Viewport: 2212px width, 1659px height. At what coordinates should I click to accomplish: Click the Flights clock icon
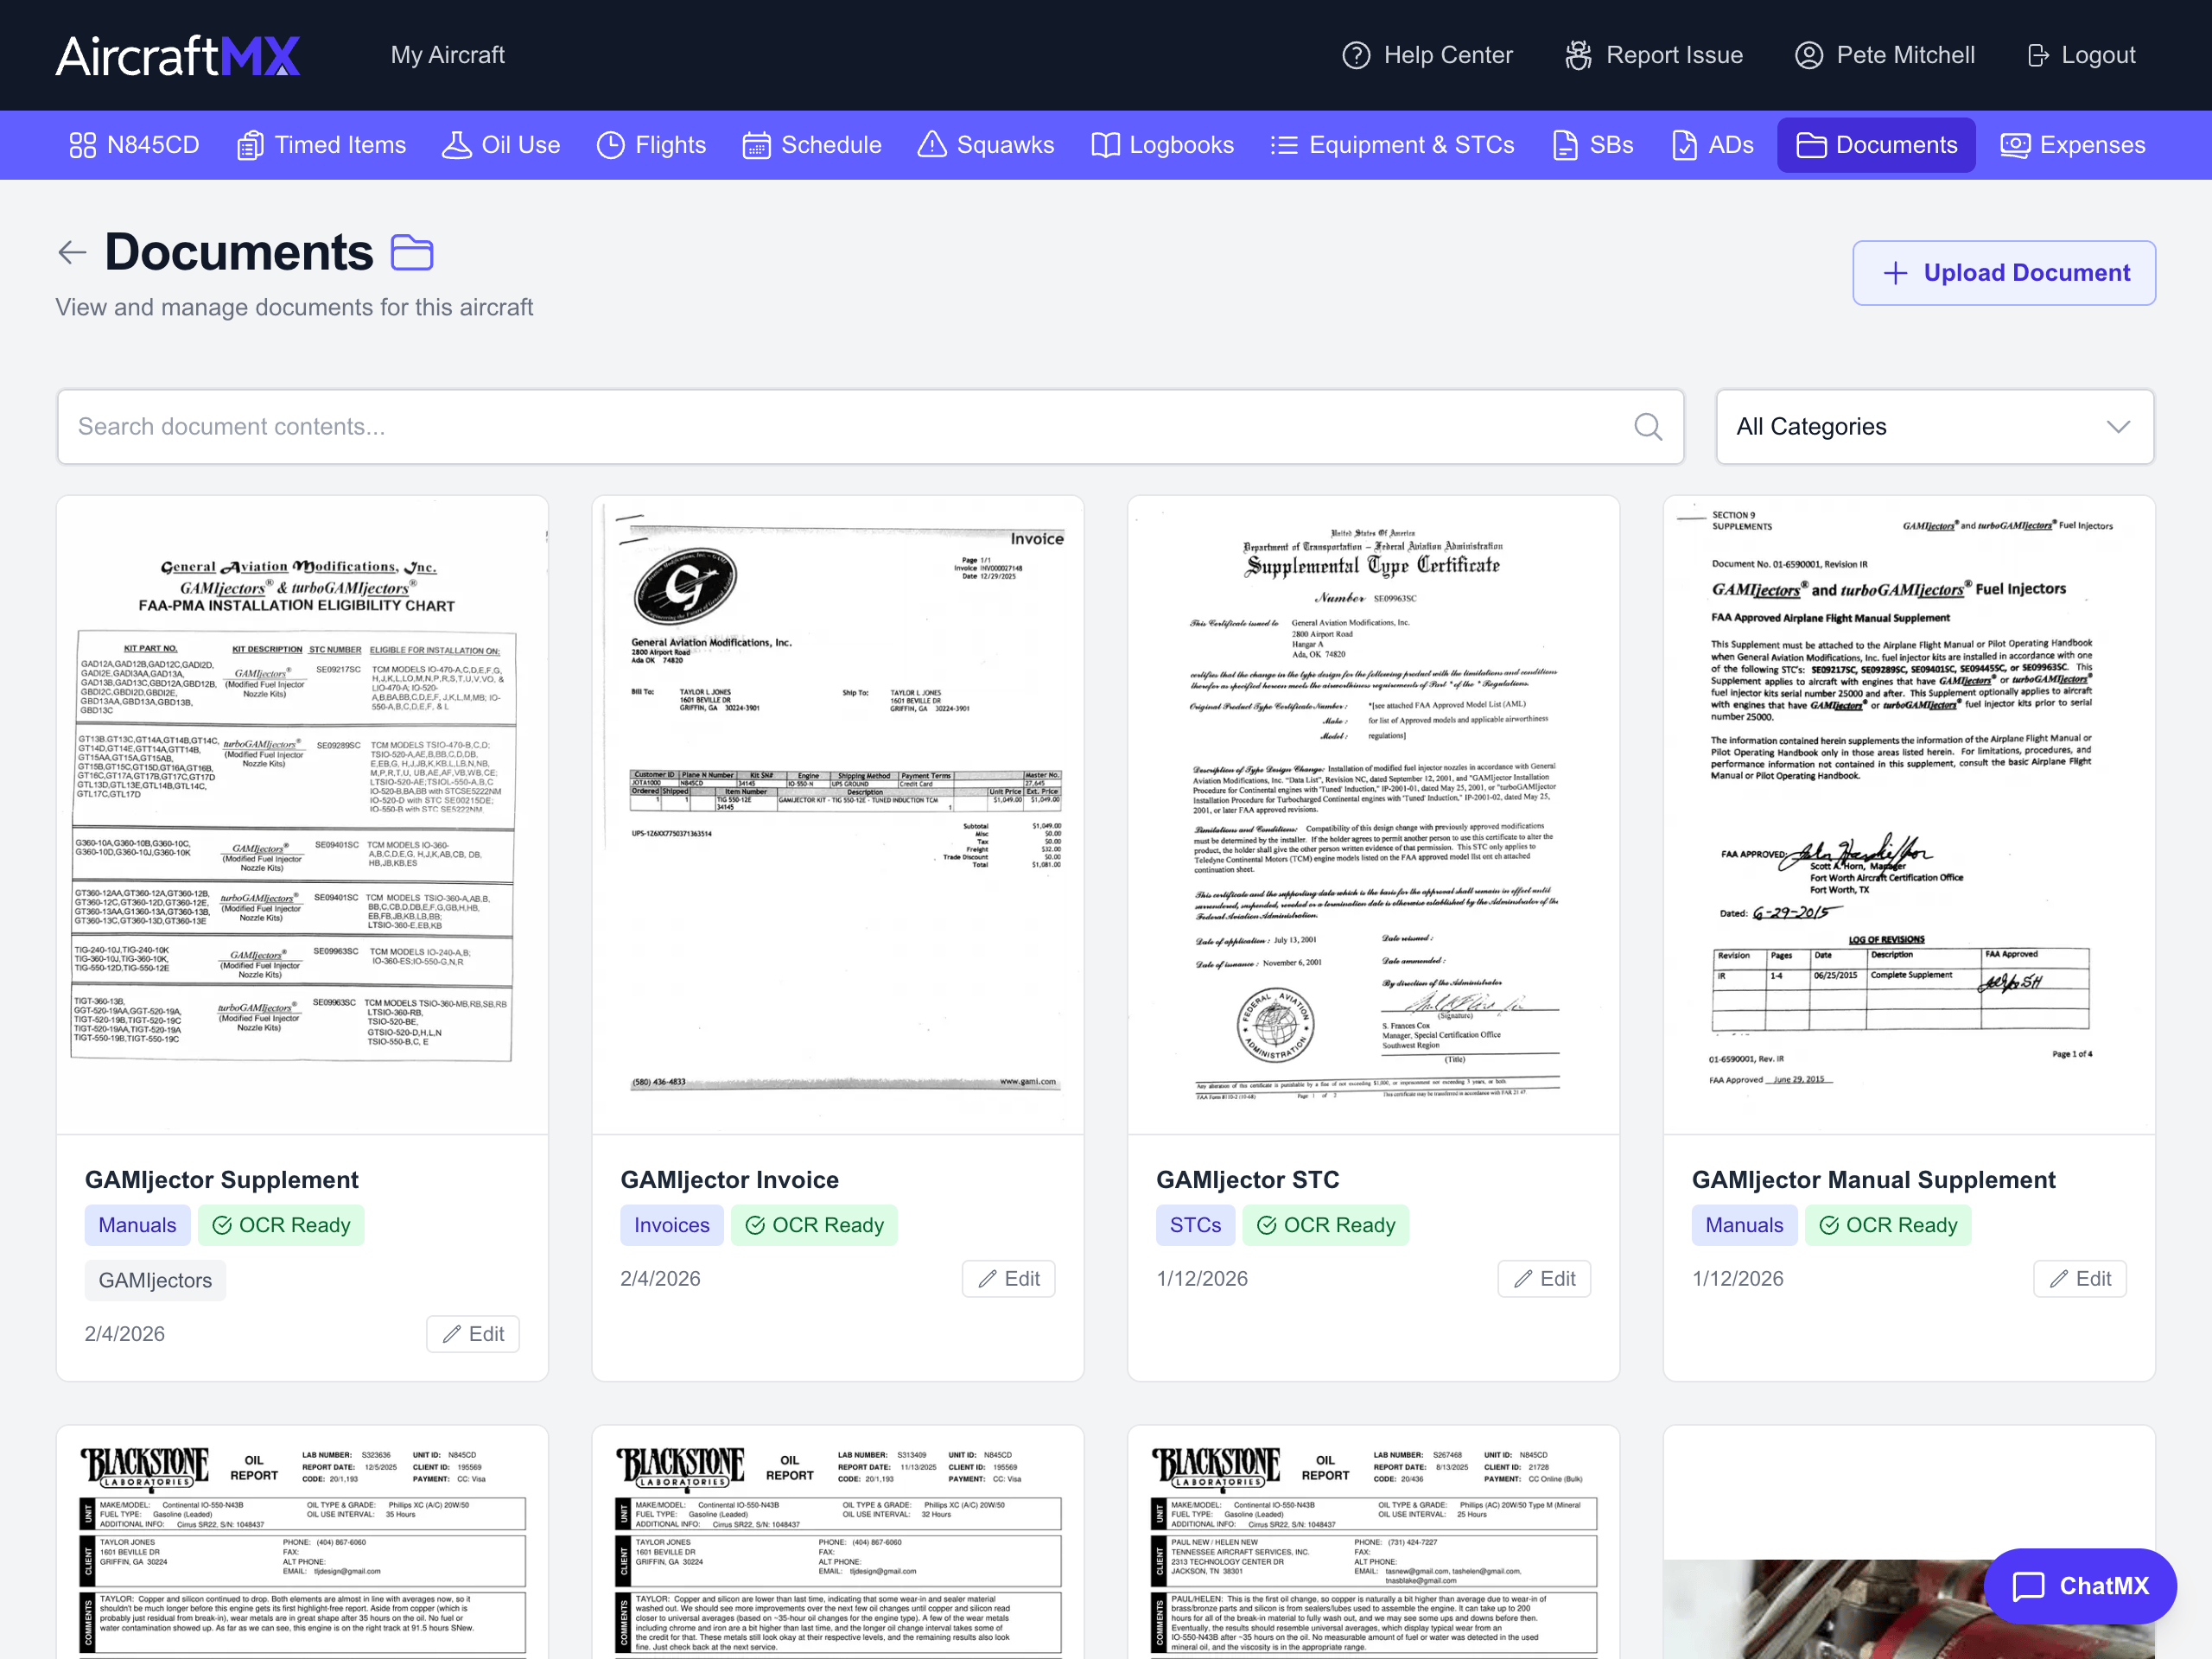click(x=610, y=145)
